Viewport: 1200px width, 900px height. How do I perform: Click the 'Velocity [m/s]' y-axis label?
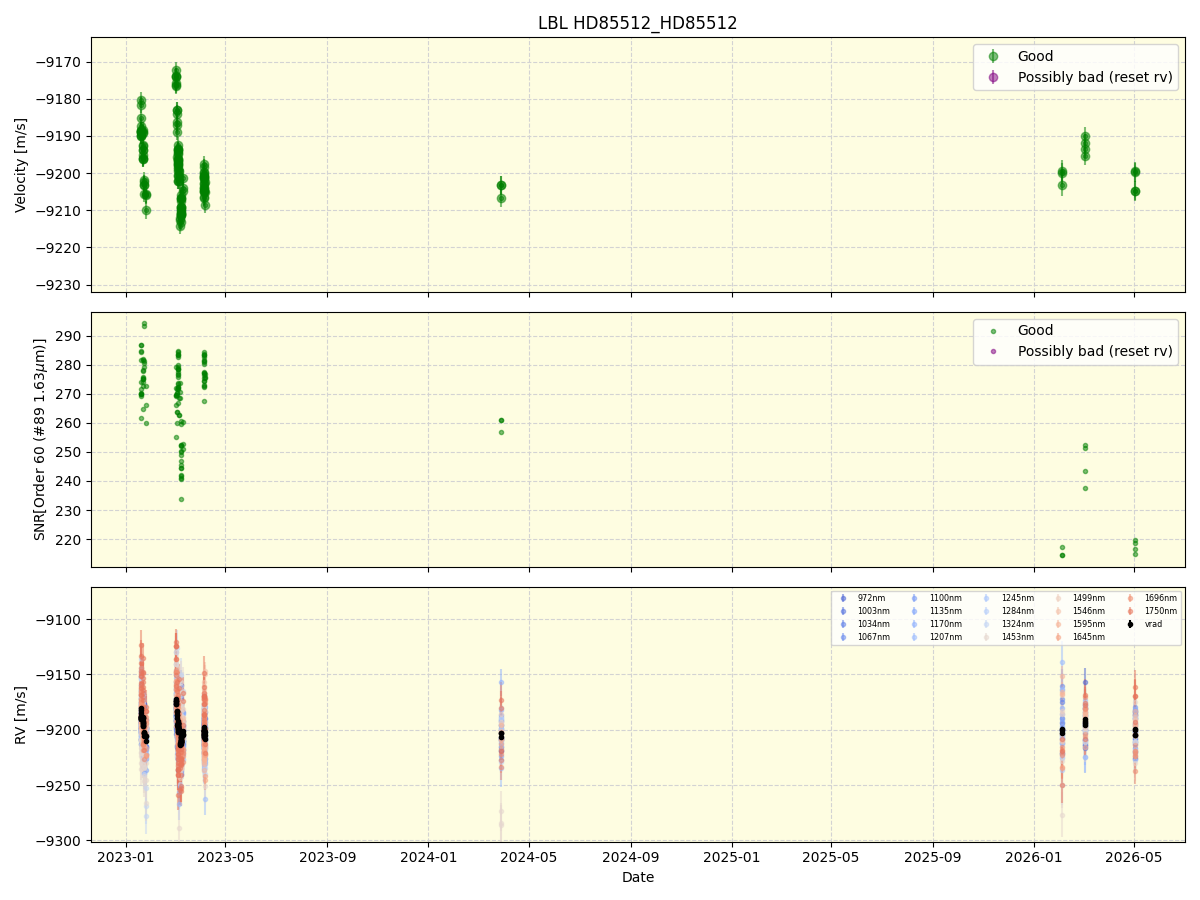pyautogui.click(x=21, y=165)
